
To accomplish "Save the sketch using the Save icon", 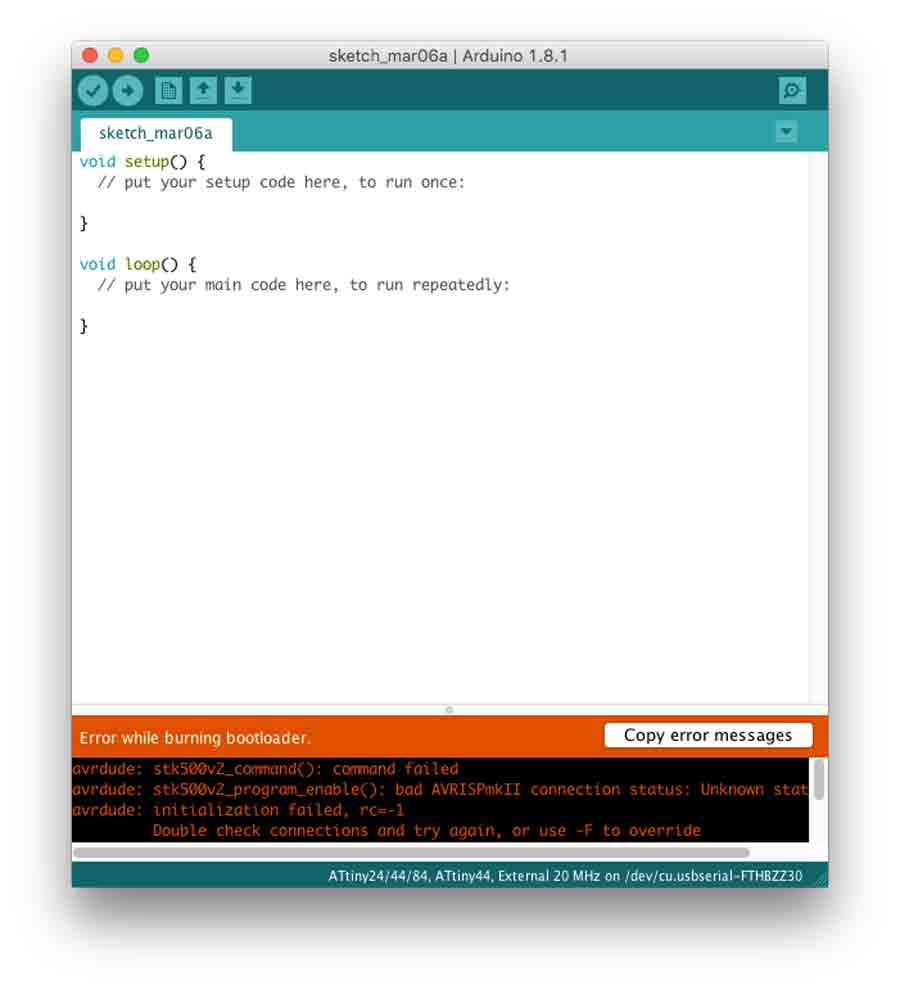I will (238, 91).
